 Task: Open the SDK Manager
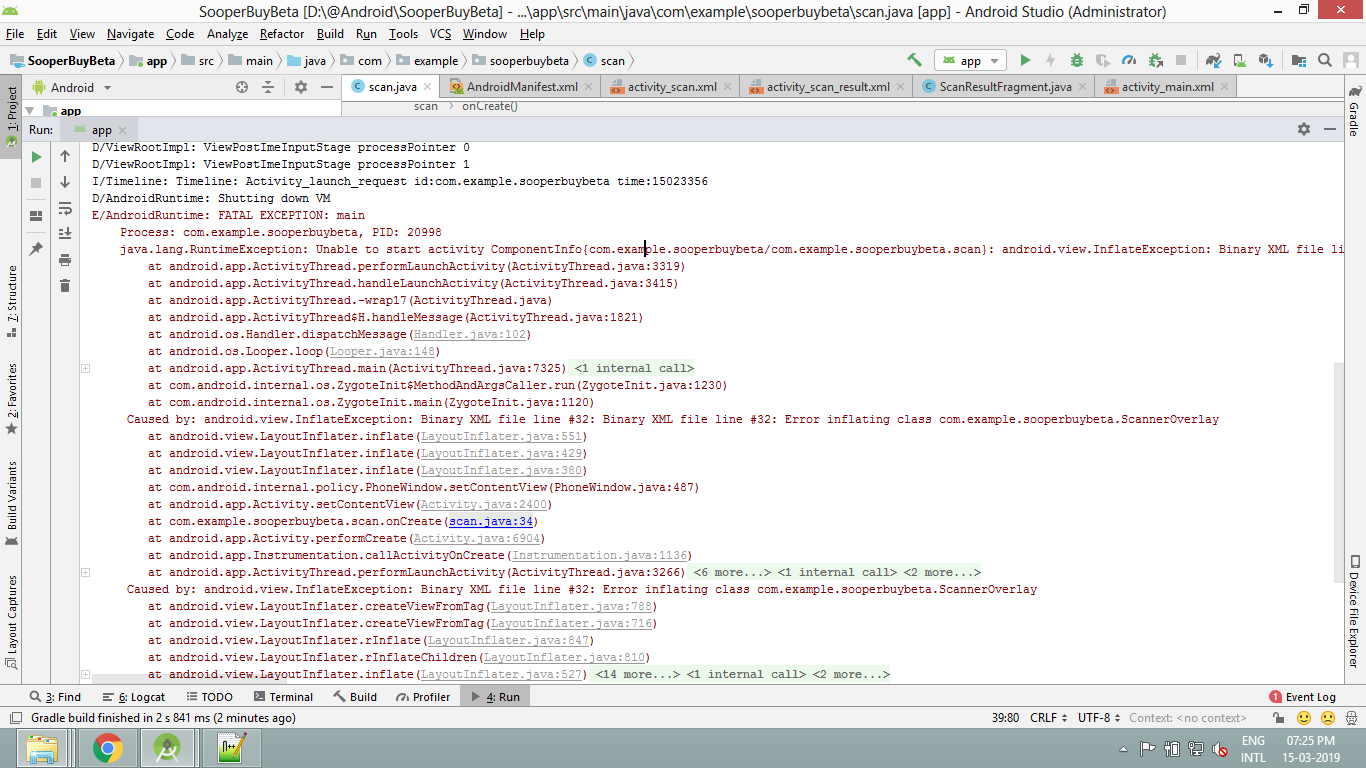click(x=1265, y=60)
